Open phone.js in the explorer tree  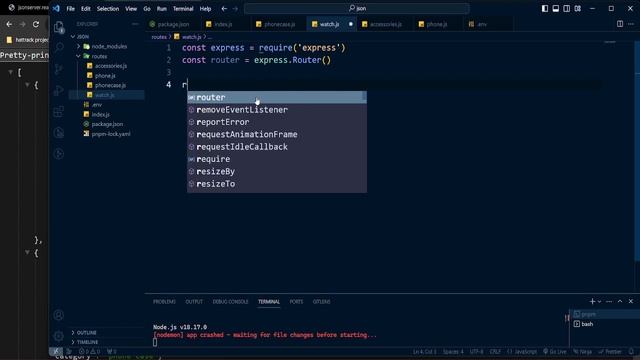(105, 76)
